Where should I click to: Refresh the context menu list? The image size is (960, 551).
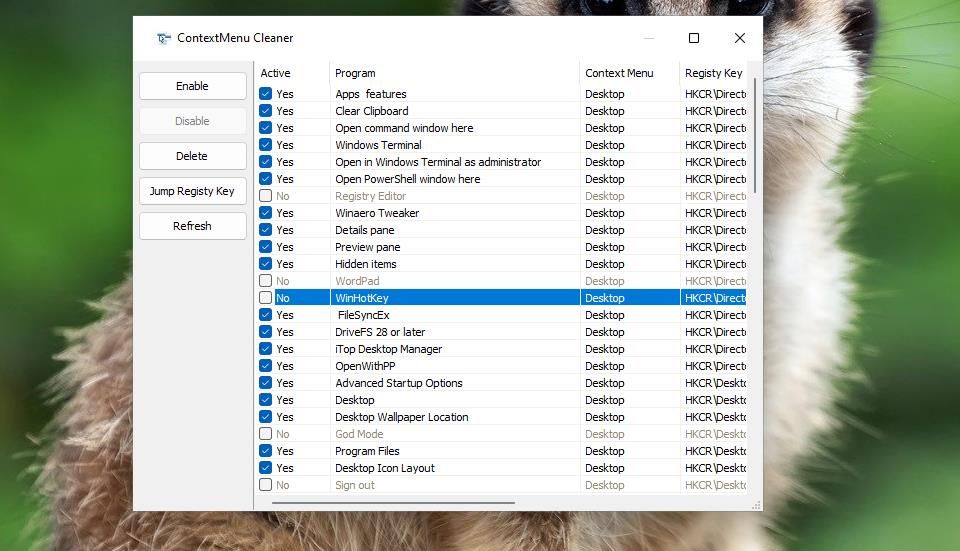[x=192, y=226]
